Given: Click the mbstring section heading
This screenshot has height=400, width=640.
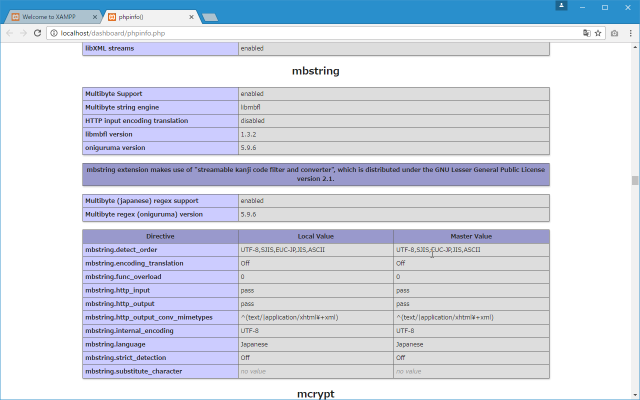Looking at the screenshot, I should coord(316,71).
